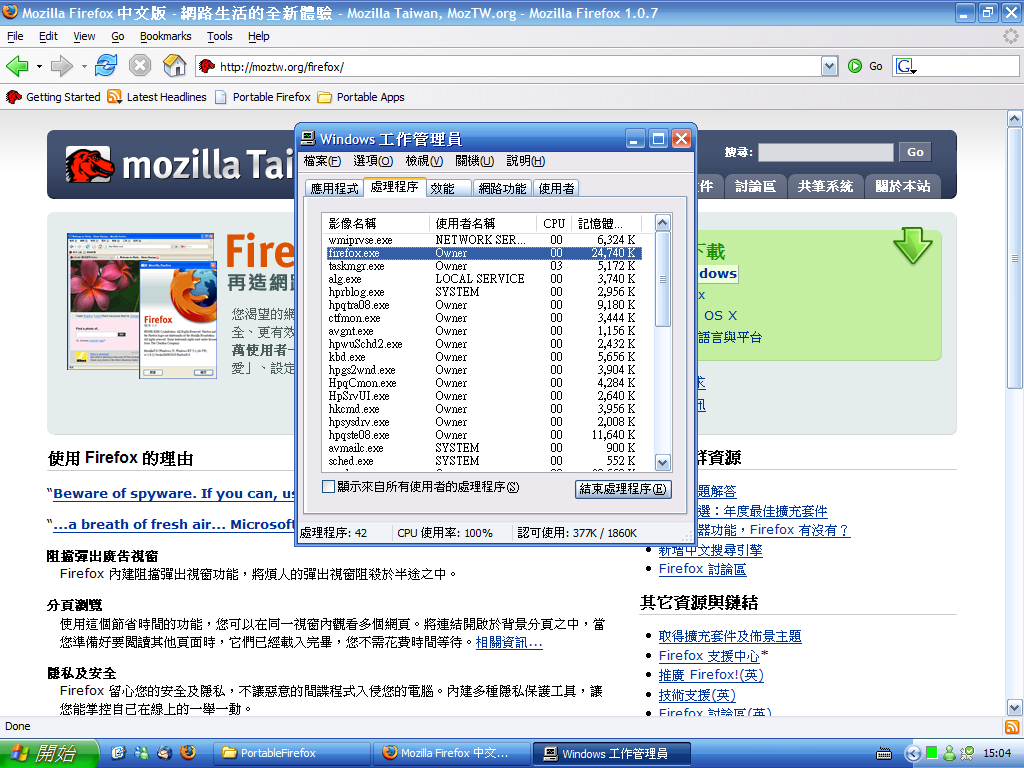
Task: Sort by the CPU column header
Action: point(554,223)
